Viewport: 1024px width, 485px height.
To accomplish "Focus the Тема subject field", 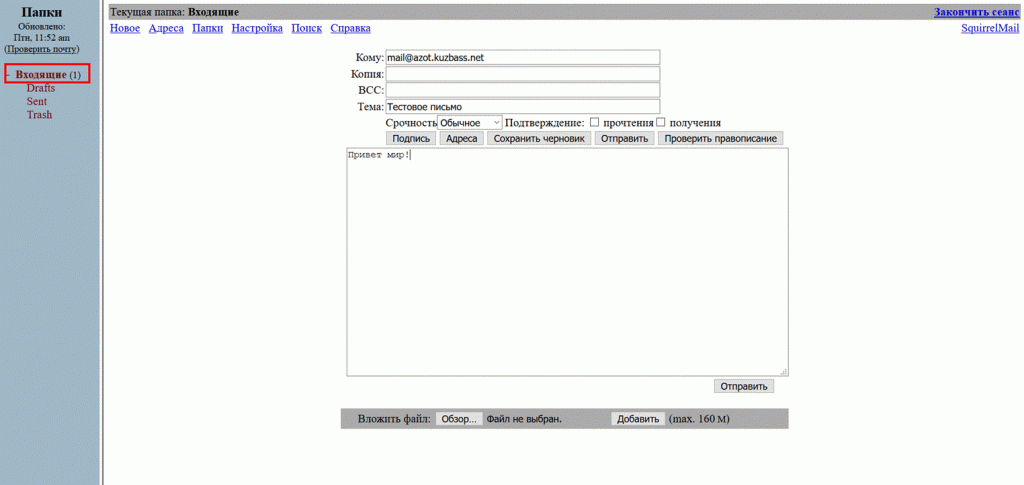I will point(522,106).
